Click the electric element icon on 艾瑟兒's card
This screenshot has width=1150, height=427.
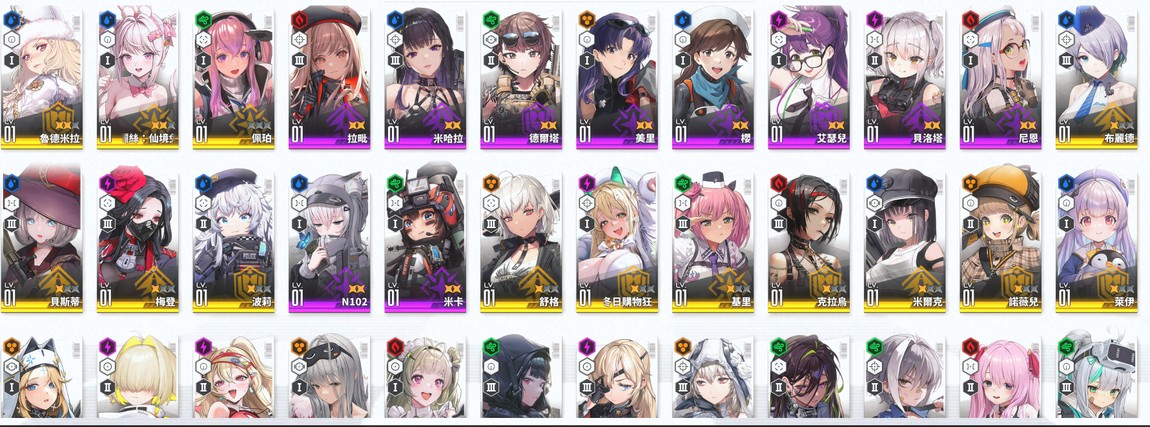pyautogui.click(x=778, y=19)
